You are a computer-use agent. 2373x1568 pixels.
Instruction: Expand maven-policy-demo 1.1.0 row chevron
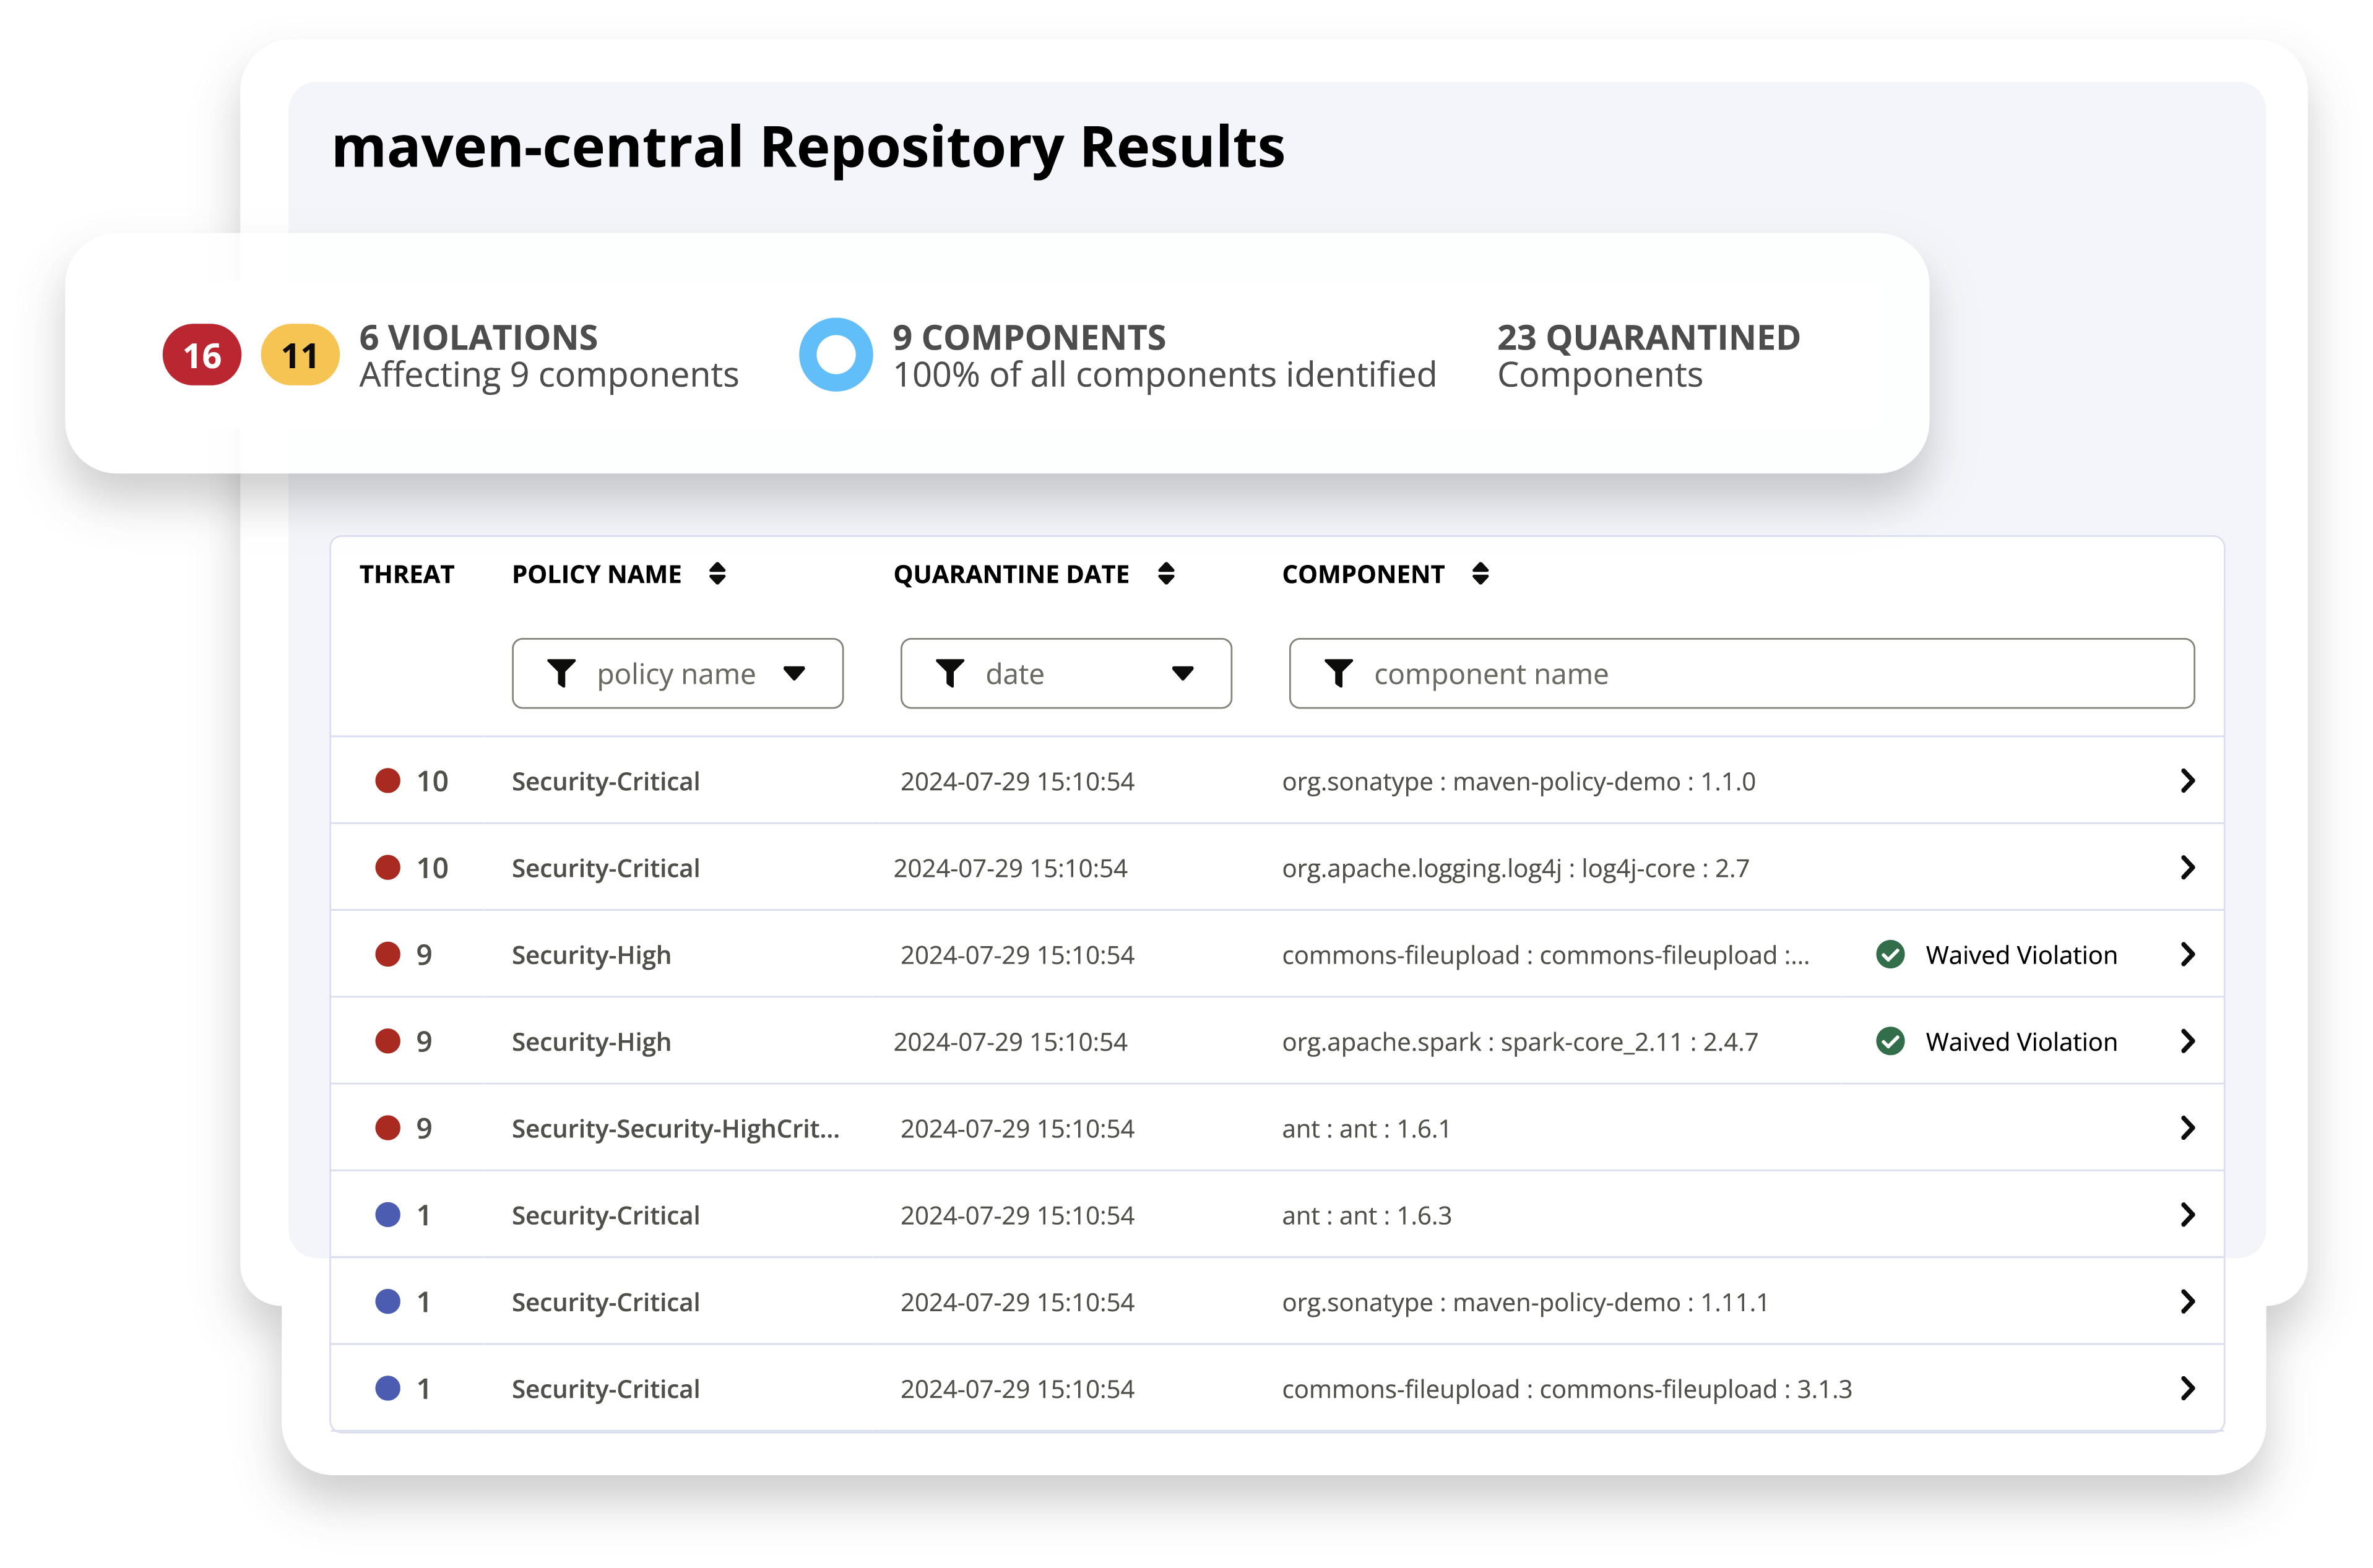(2187, 781)
